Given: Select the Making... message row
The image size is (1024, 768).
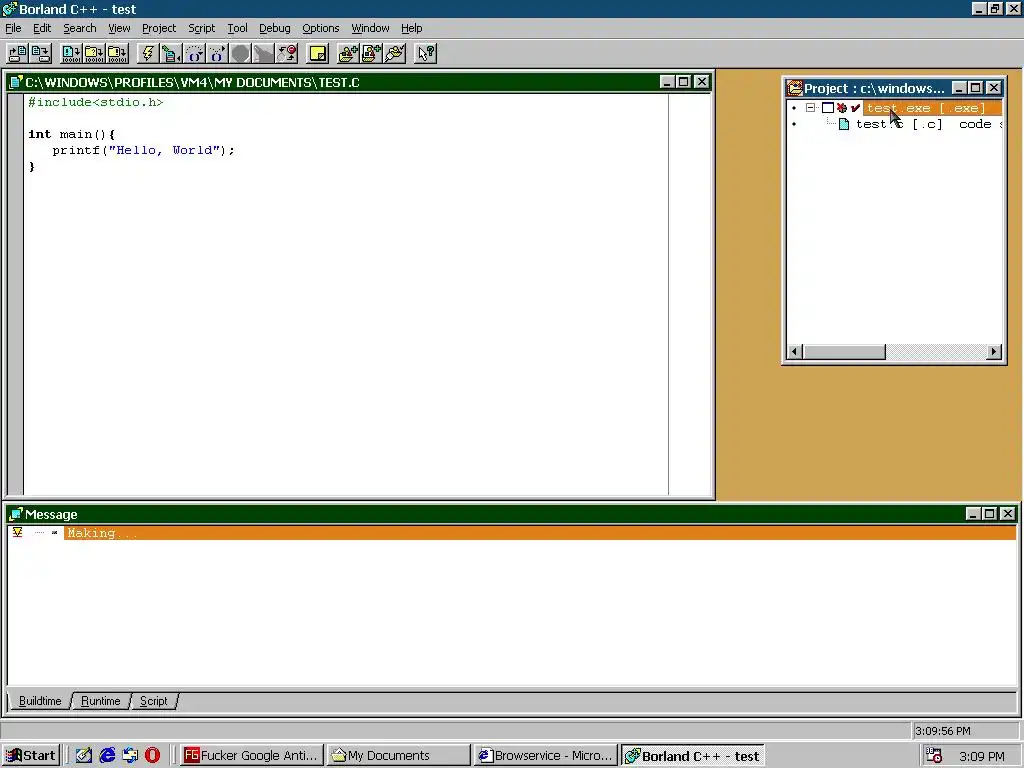Looking at the screenshot, I should tap(539, 533).
